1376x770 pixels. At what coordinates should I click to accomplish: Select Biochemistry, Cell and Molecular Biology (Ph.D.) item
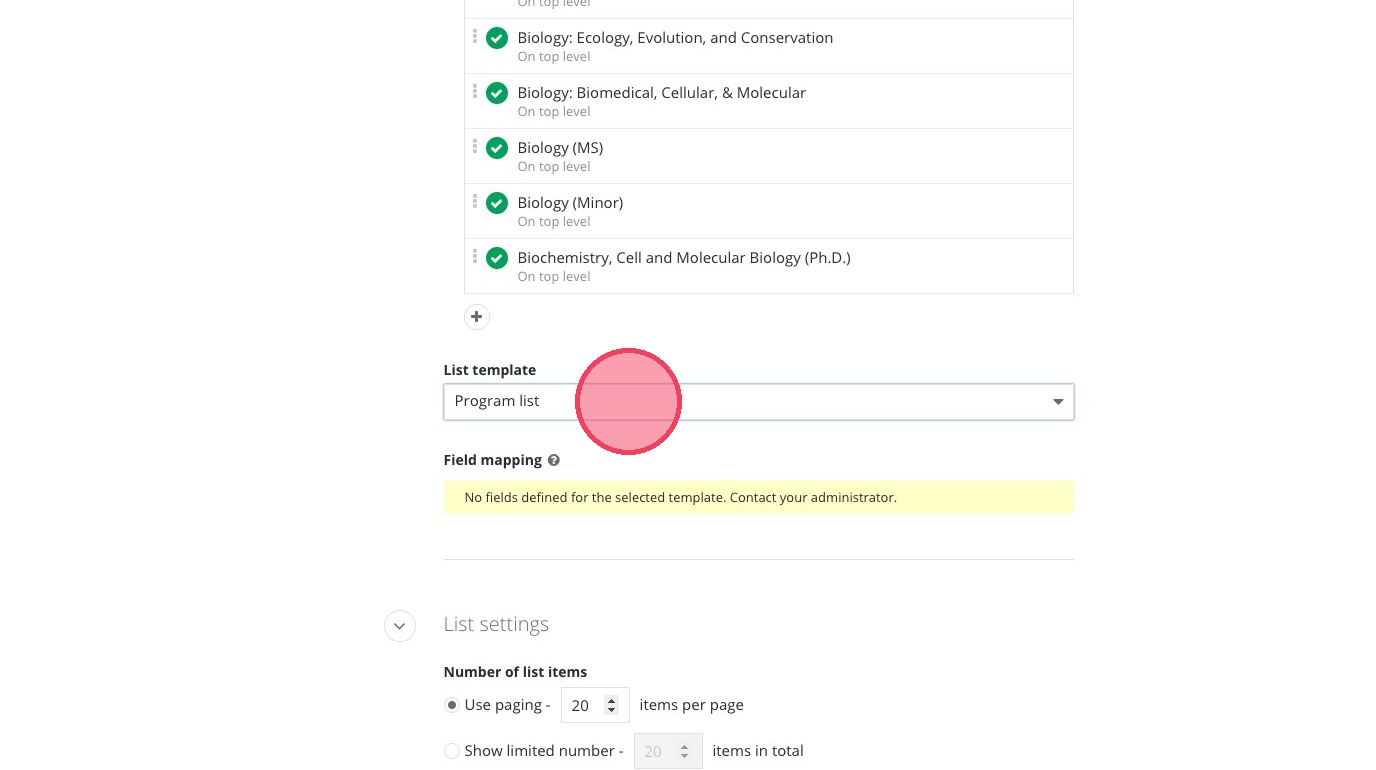point(683,258)
